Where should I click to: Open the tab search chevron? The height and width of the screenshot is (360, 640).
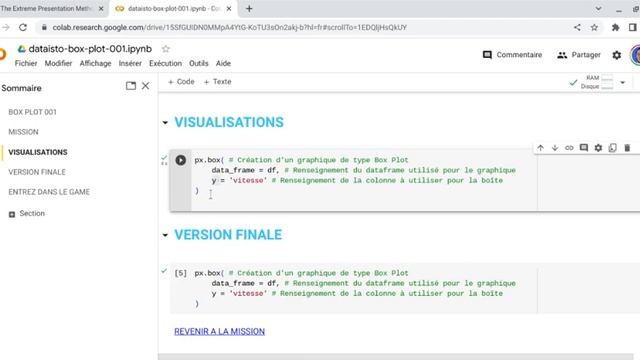[x=598, y=9]
